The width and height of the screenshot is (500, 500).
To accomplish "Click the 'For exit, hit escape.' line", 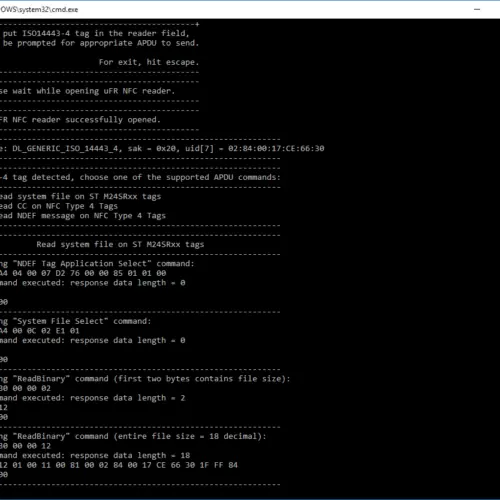I will [x=149, y=62].
